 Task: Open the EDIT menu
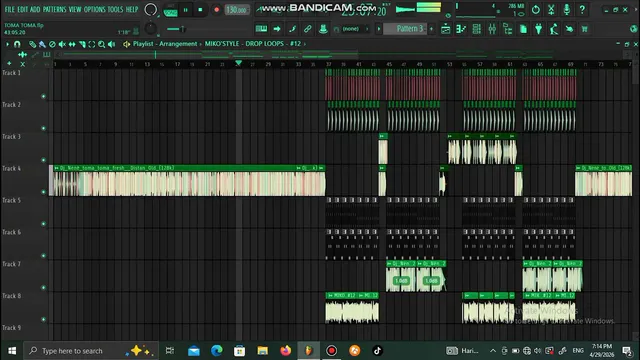pos(22,9)
